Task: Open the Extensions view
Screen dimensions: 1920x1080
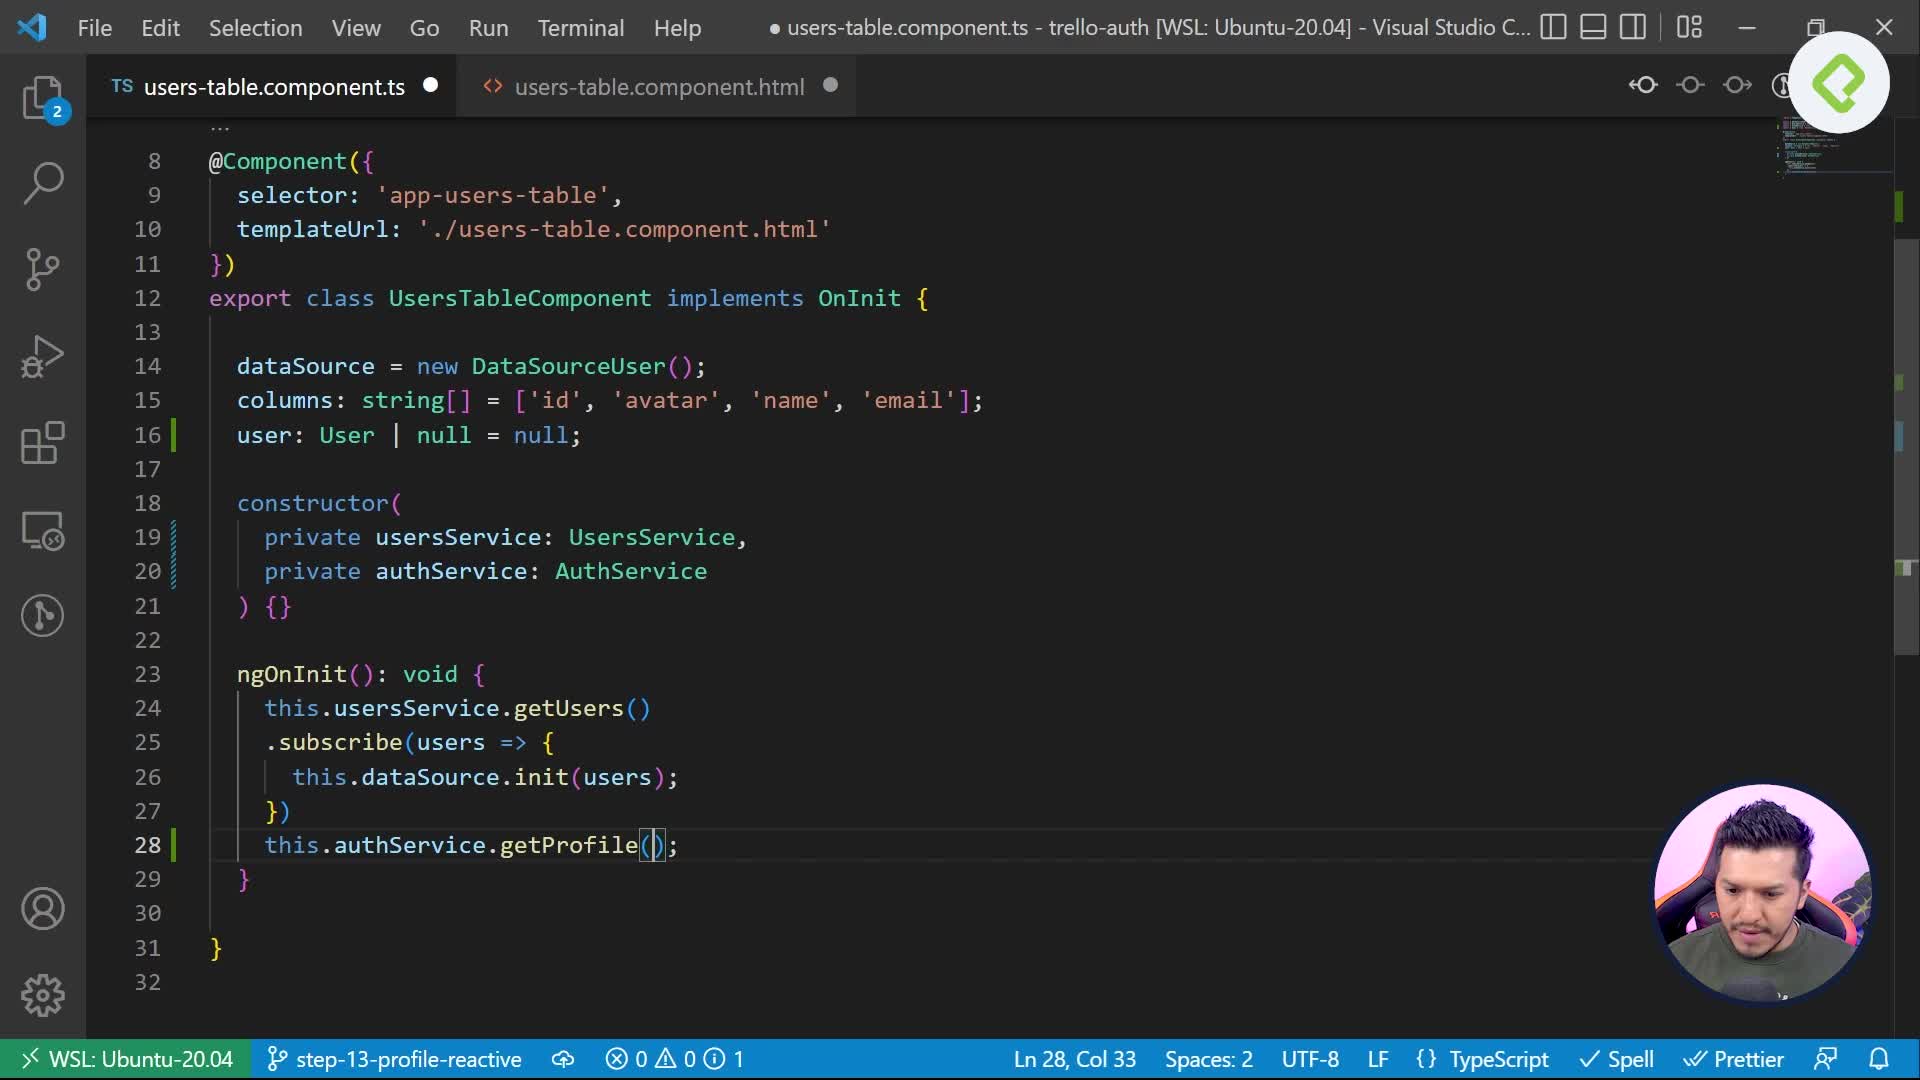Action: coord(43,443)
